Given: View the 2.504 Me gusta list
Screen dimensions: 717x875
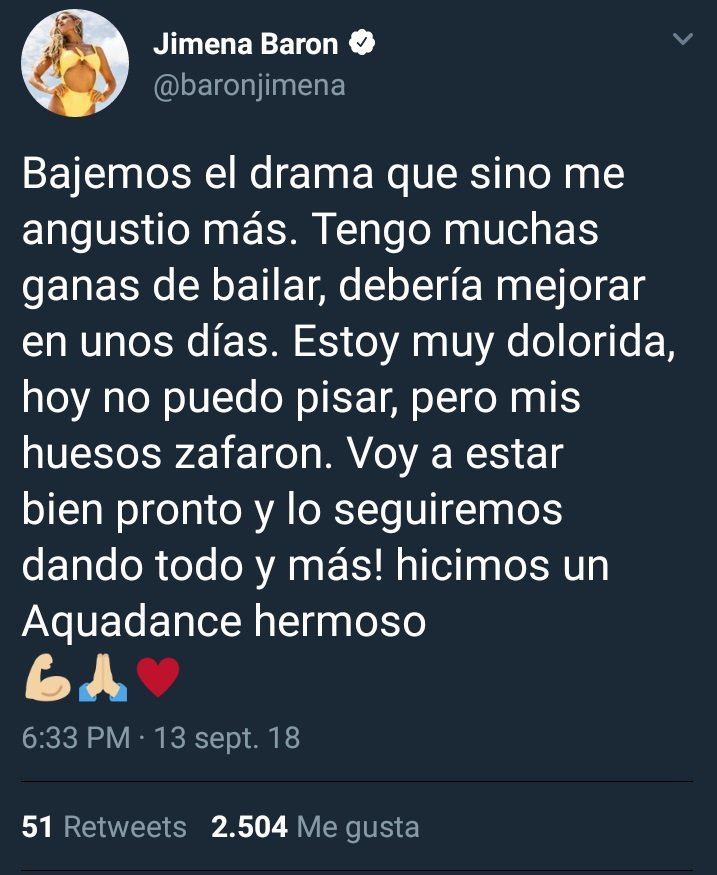Looking at the screenshot, I should point(315,826).
